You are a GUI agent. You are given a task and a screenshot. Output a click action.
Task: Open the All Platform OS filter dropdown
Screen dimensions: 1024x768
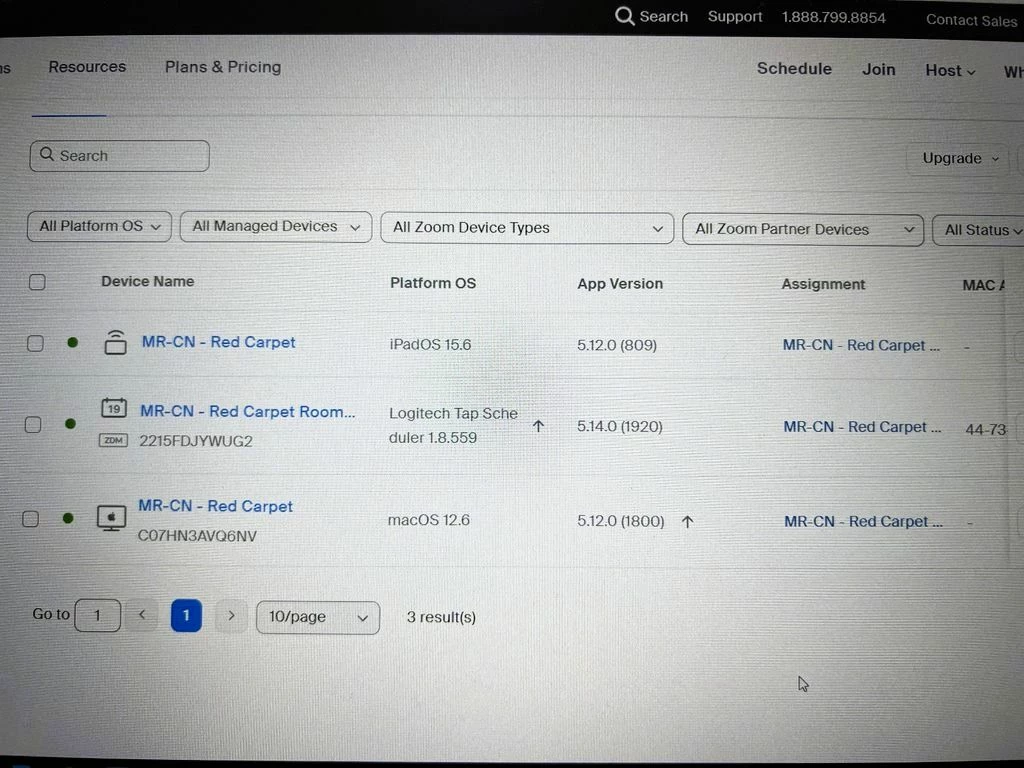click(x=99, y=226)
